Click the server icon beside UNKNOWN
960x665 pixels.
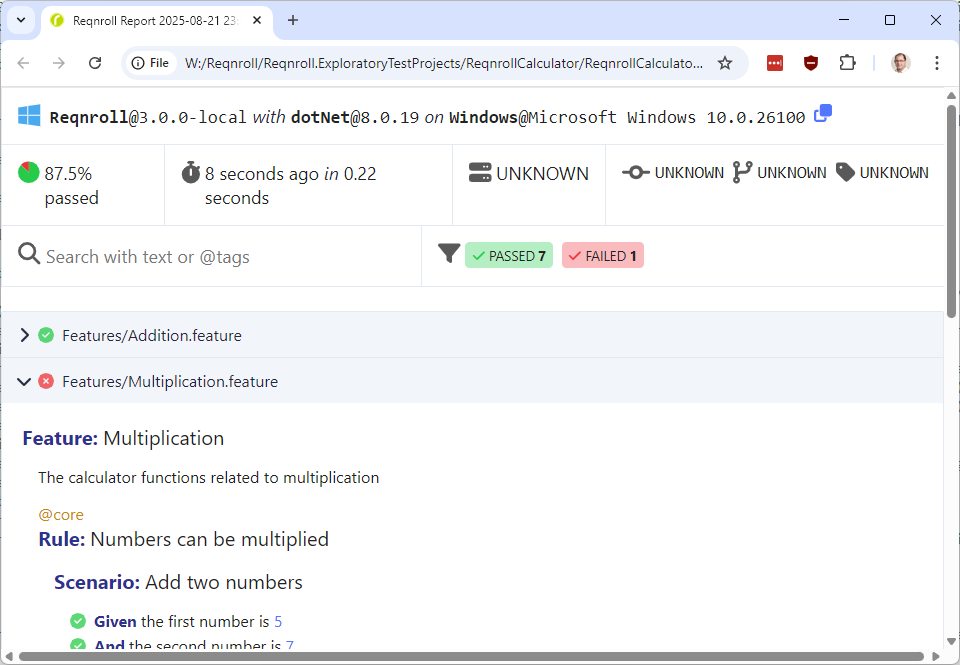click(480, 173)
